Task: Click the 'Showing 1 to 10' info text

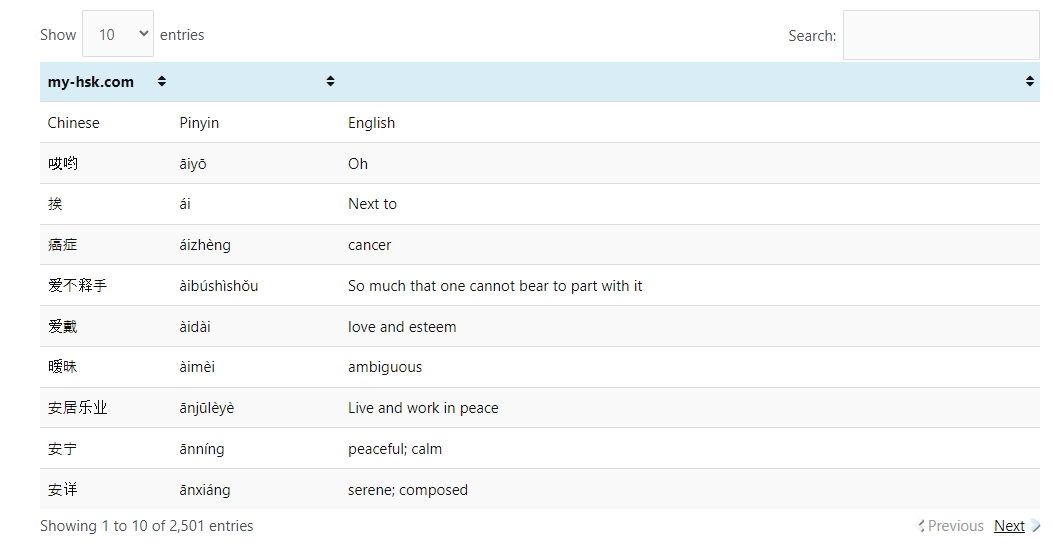Action: click(147, 526)
